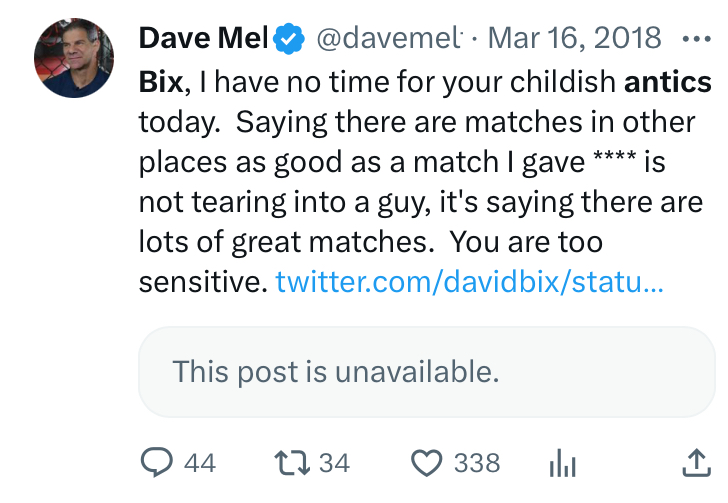Screen dimensions: 728x503
Task: Click the 44 replies count
Action: pos(200,463)
